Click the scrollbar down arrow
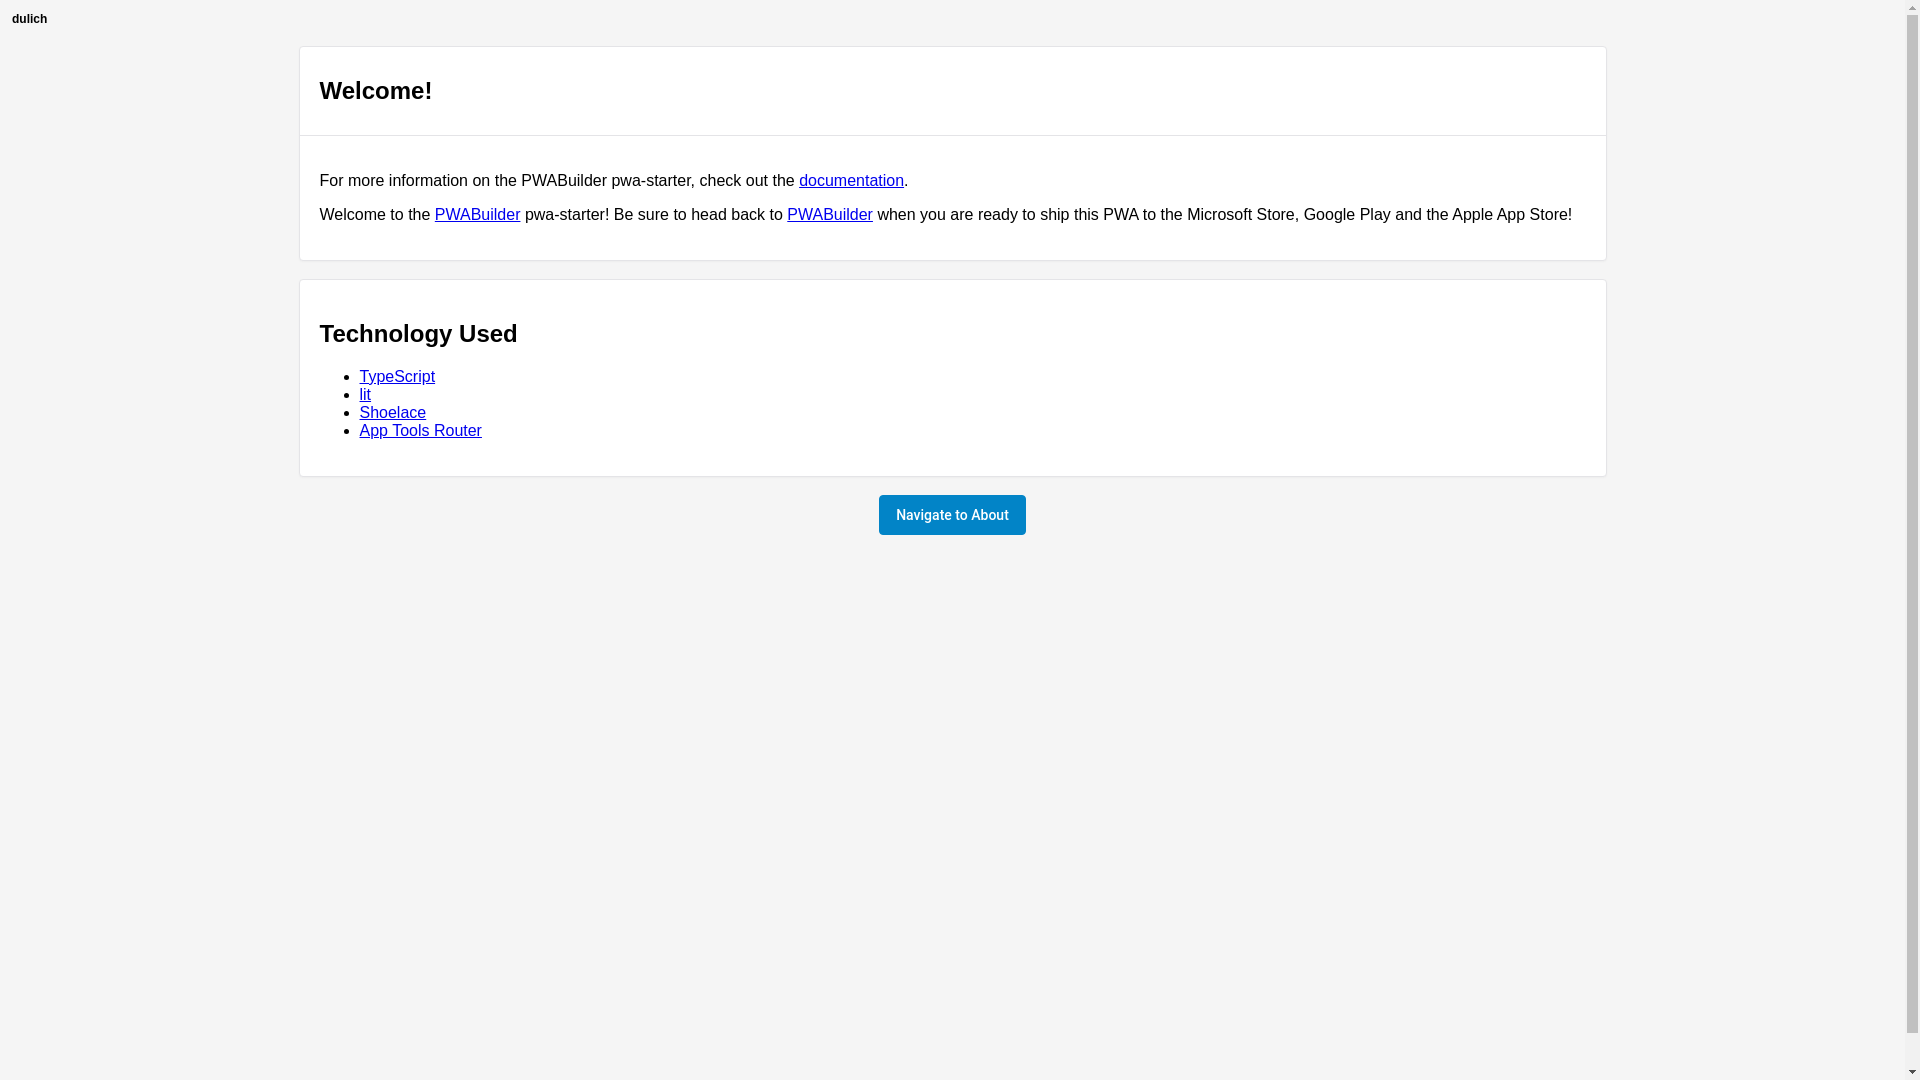Screen dimensions: 1920x1080 (x=1912, y=1072)
